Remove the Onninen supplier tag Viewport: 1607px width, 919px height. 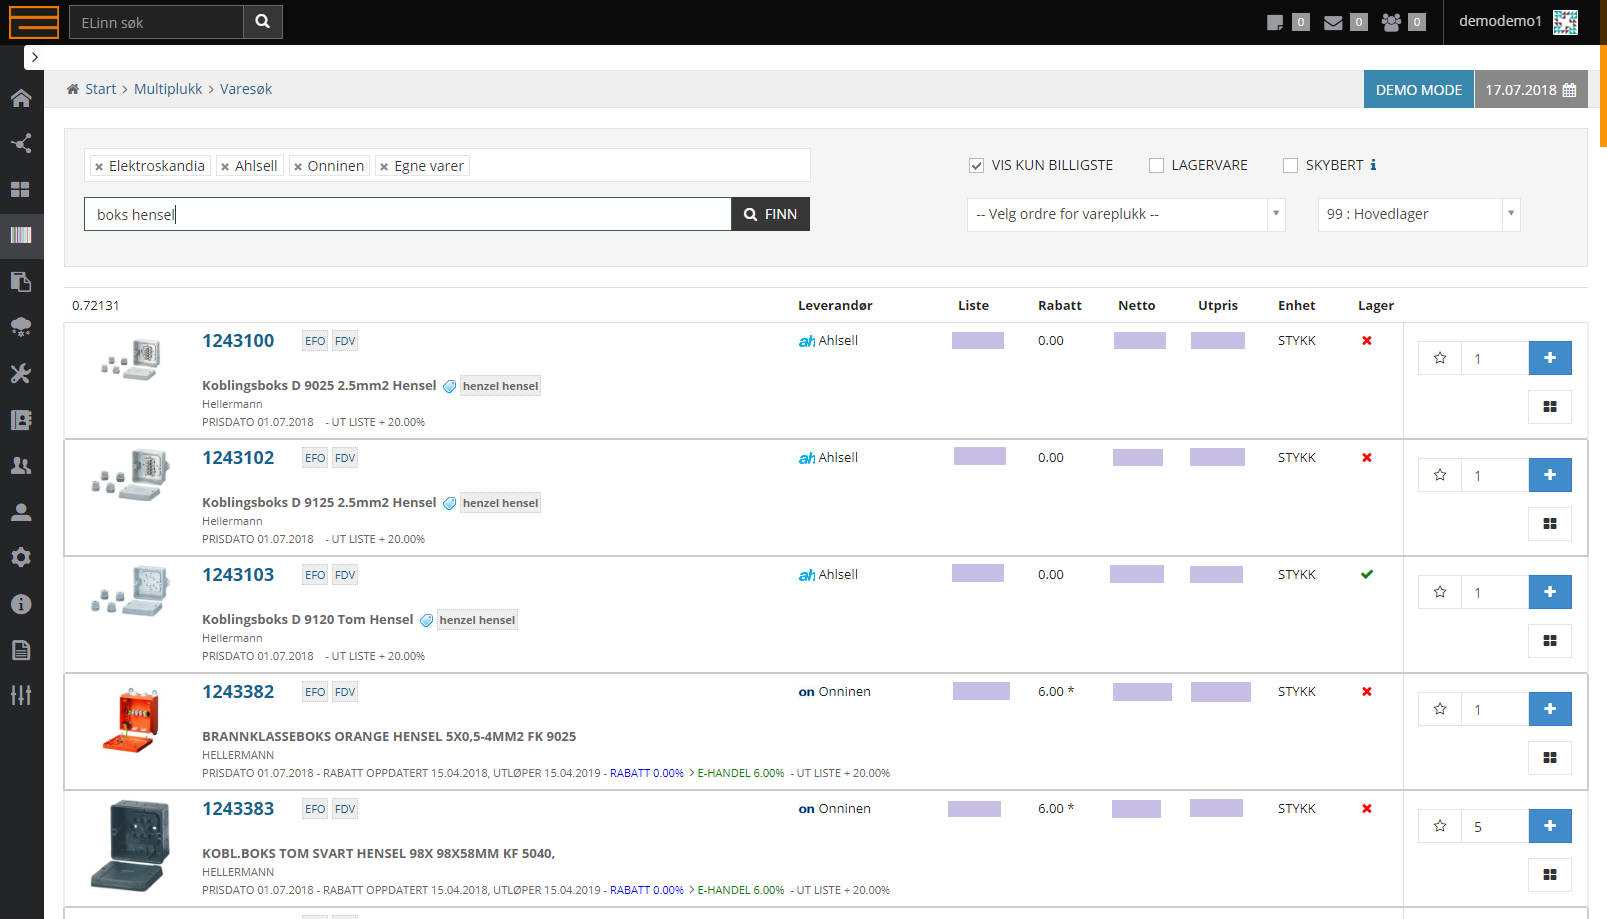click(x=298, y=167)
